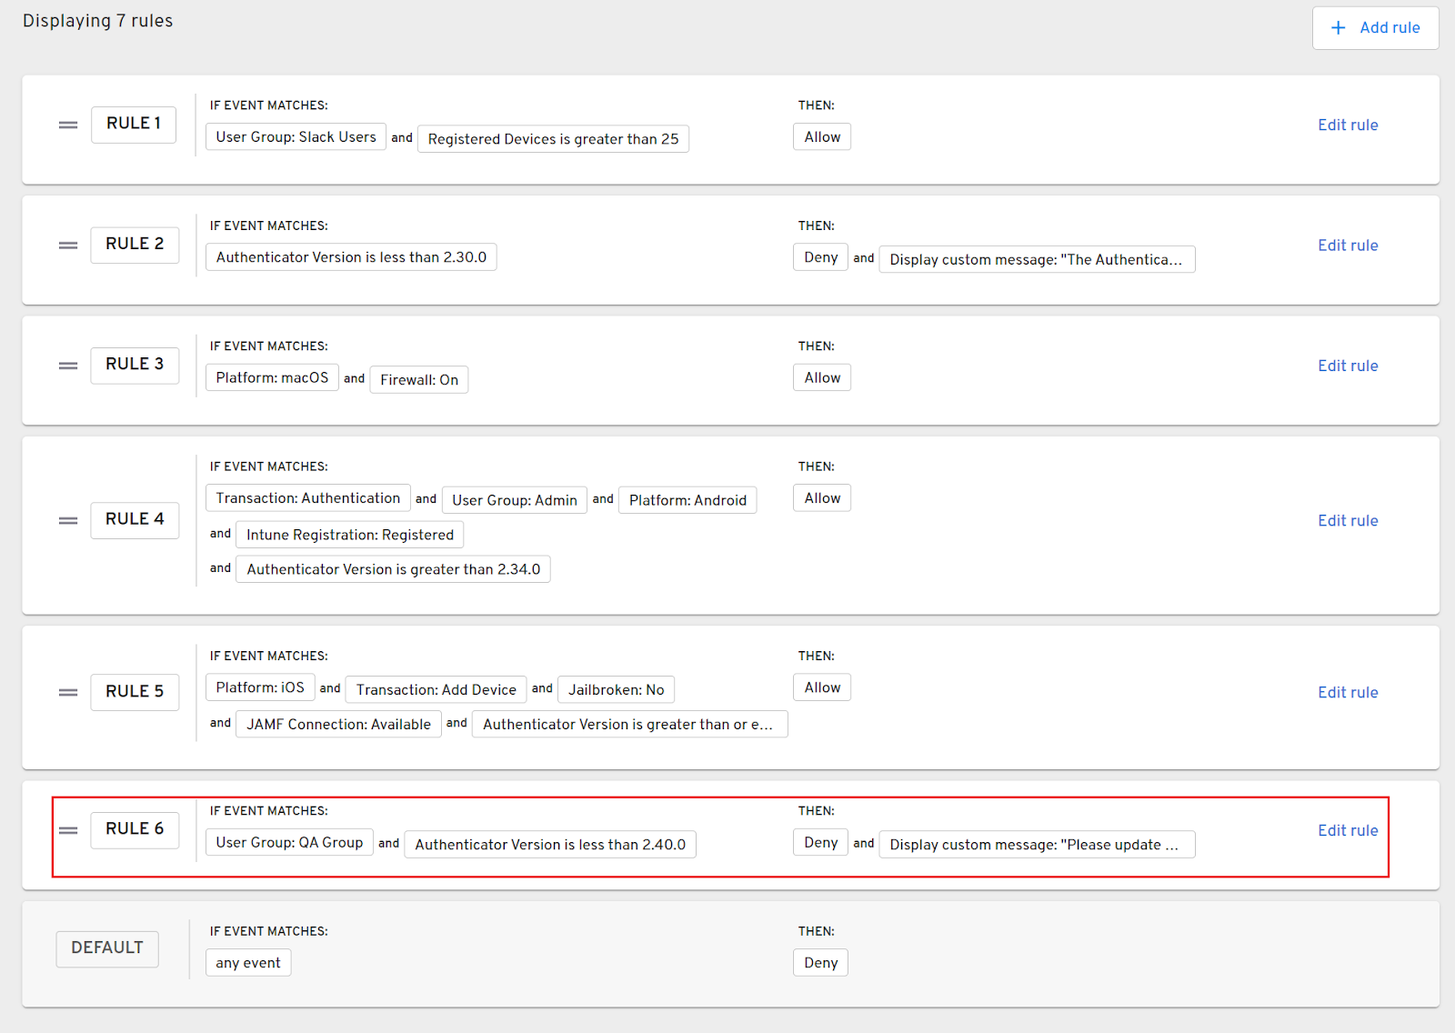Click the drag handle icon for Rule 5

point(68,692)
